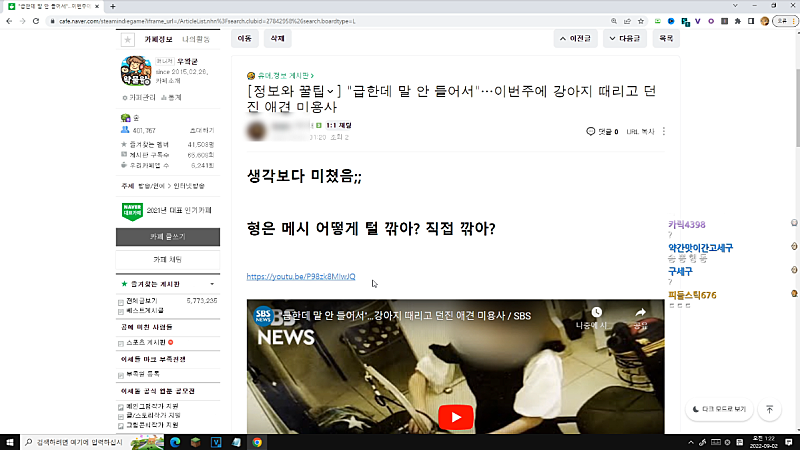
Task: Open 카페관리 settings link
Action: point(140,97)
